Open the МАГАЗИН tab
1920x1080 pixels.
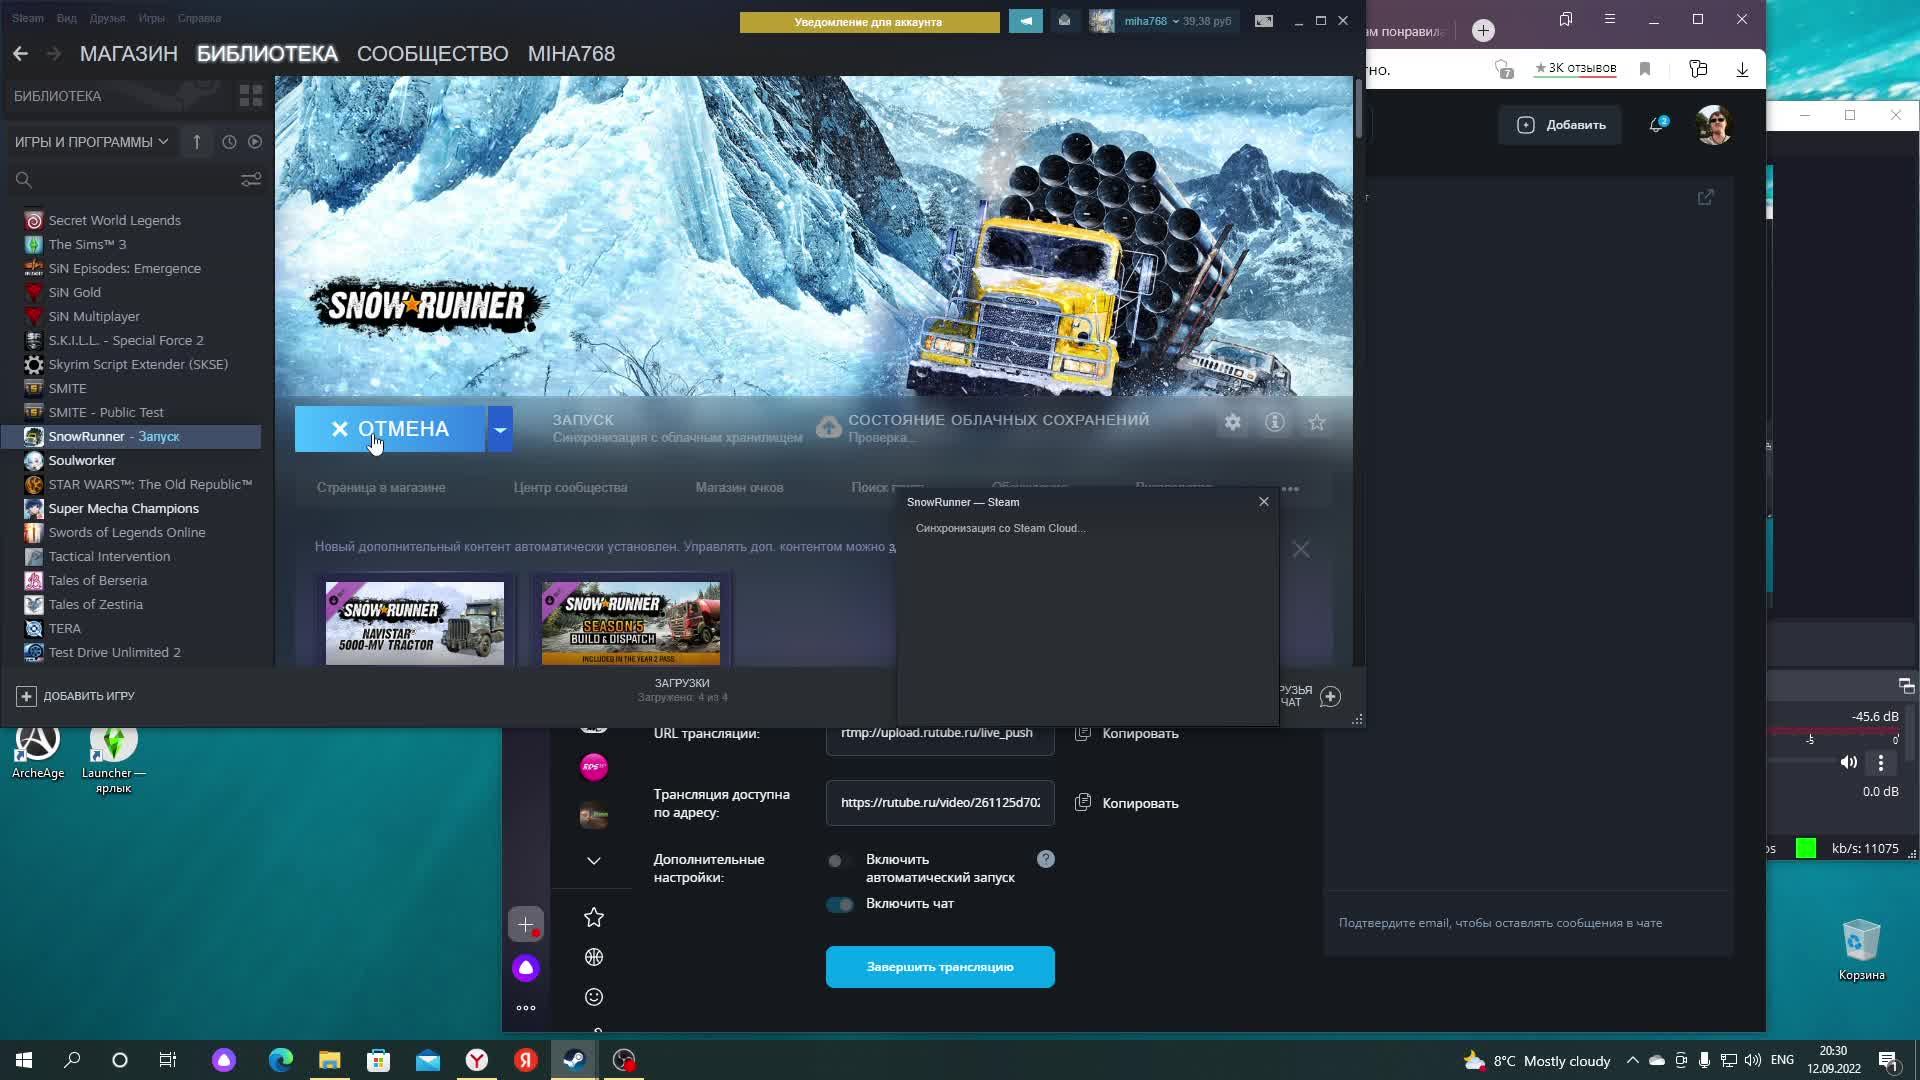point(128,54)
